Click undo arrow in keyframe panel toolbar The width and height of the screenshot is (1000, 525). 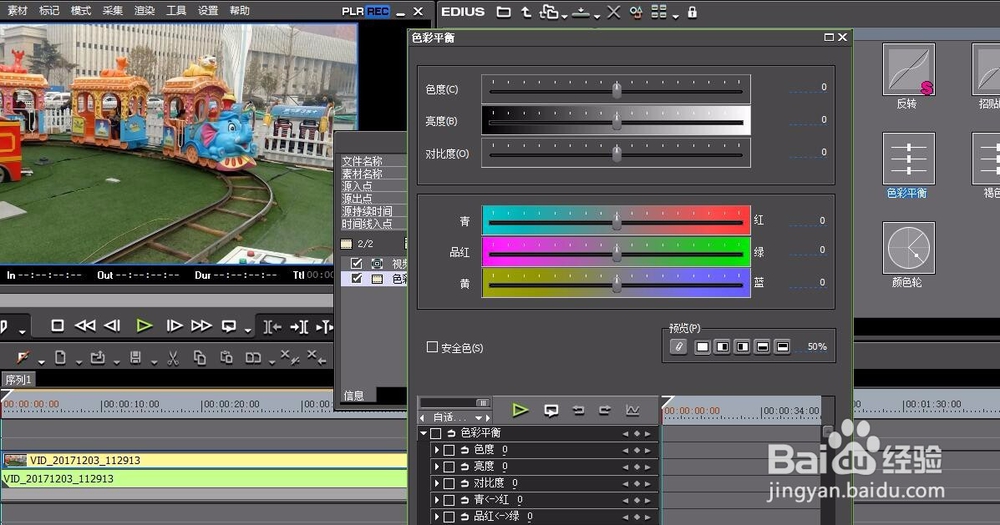point(578,410)
